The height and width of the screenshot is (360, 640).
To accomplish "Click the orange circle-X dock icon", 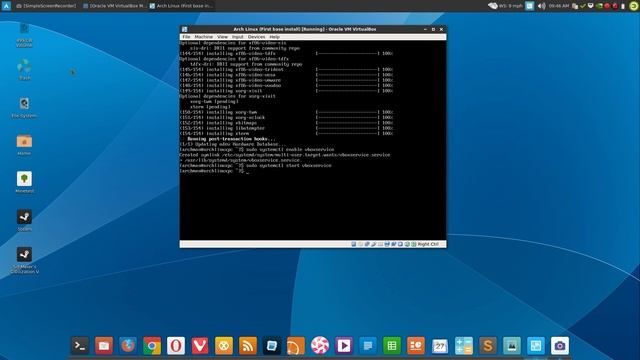I will point(224,346).
